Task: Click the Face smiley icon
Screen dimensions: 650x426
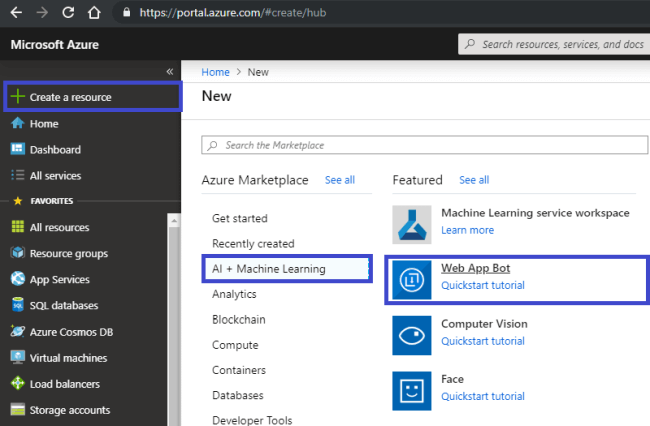Action: 412,391
